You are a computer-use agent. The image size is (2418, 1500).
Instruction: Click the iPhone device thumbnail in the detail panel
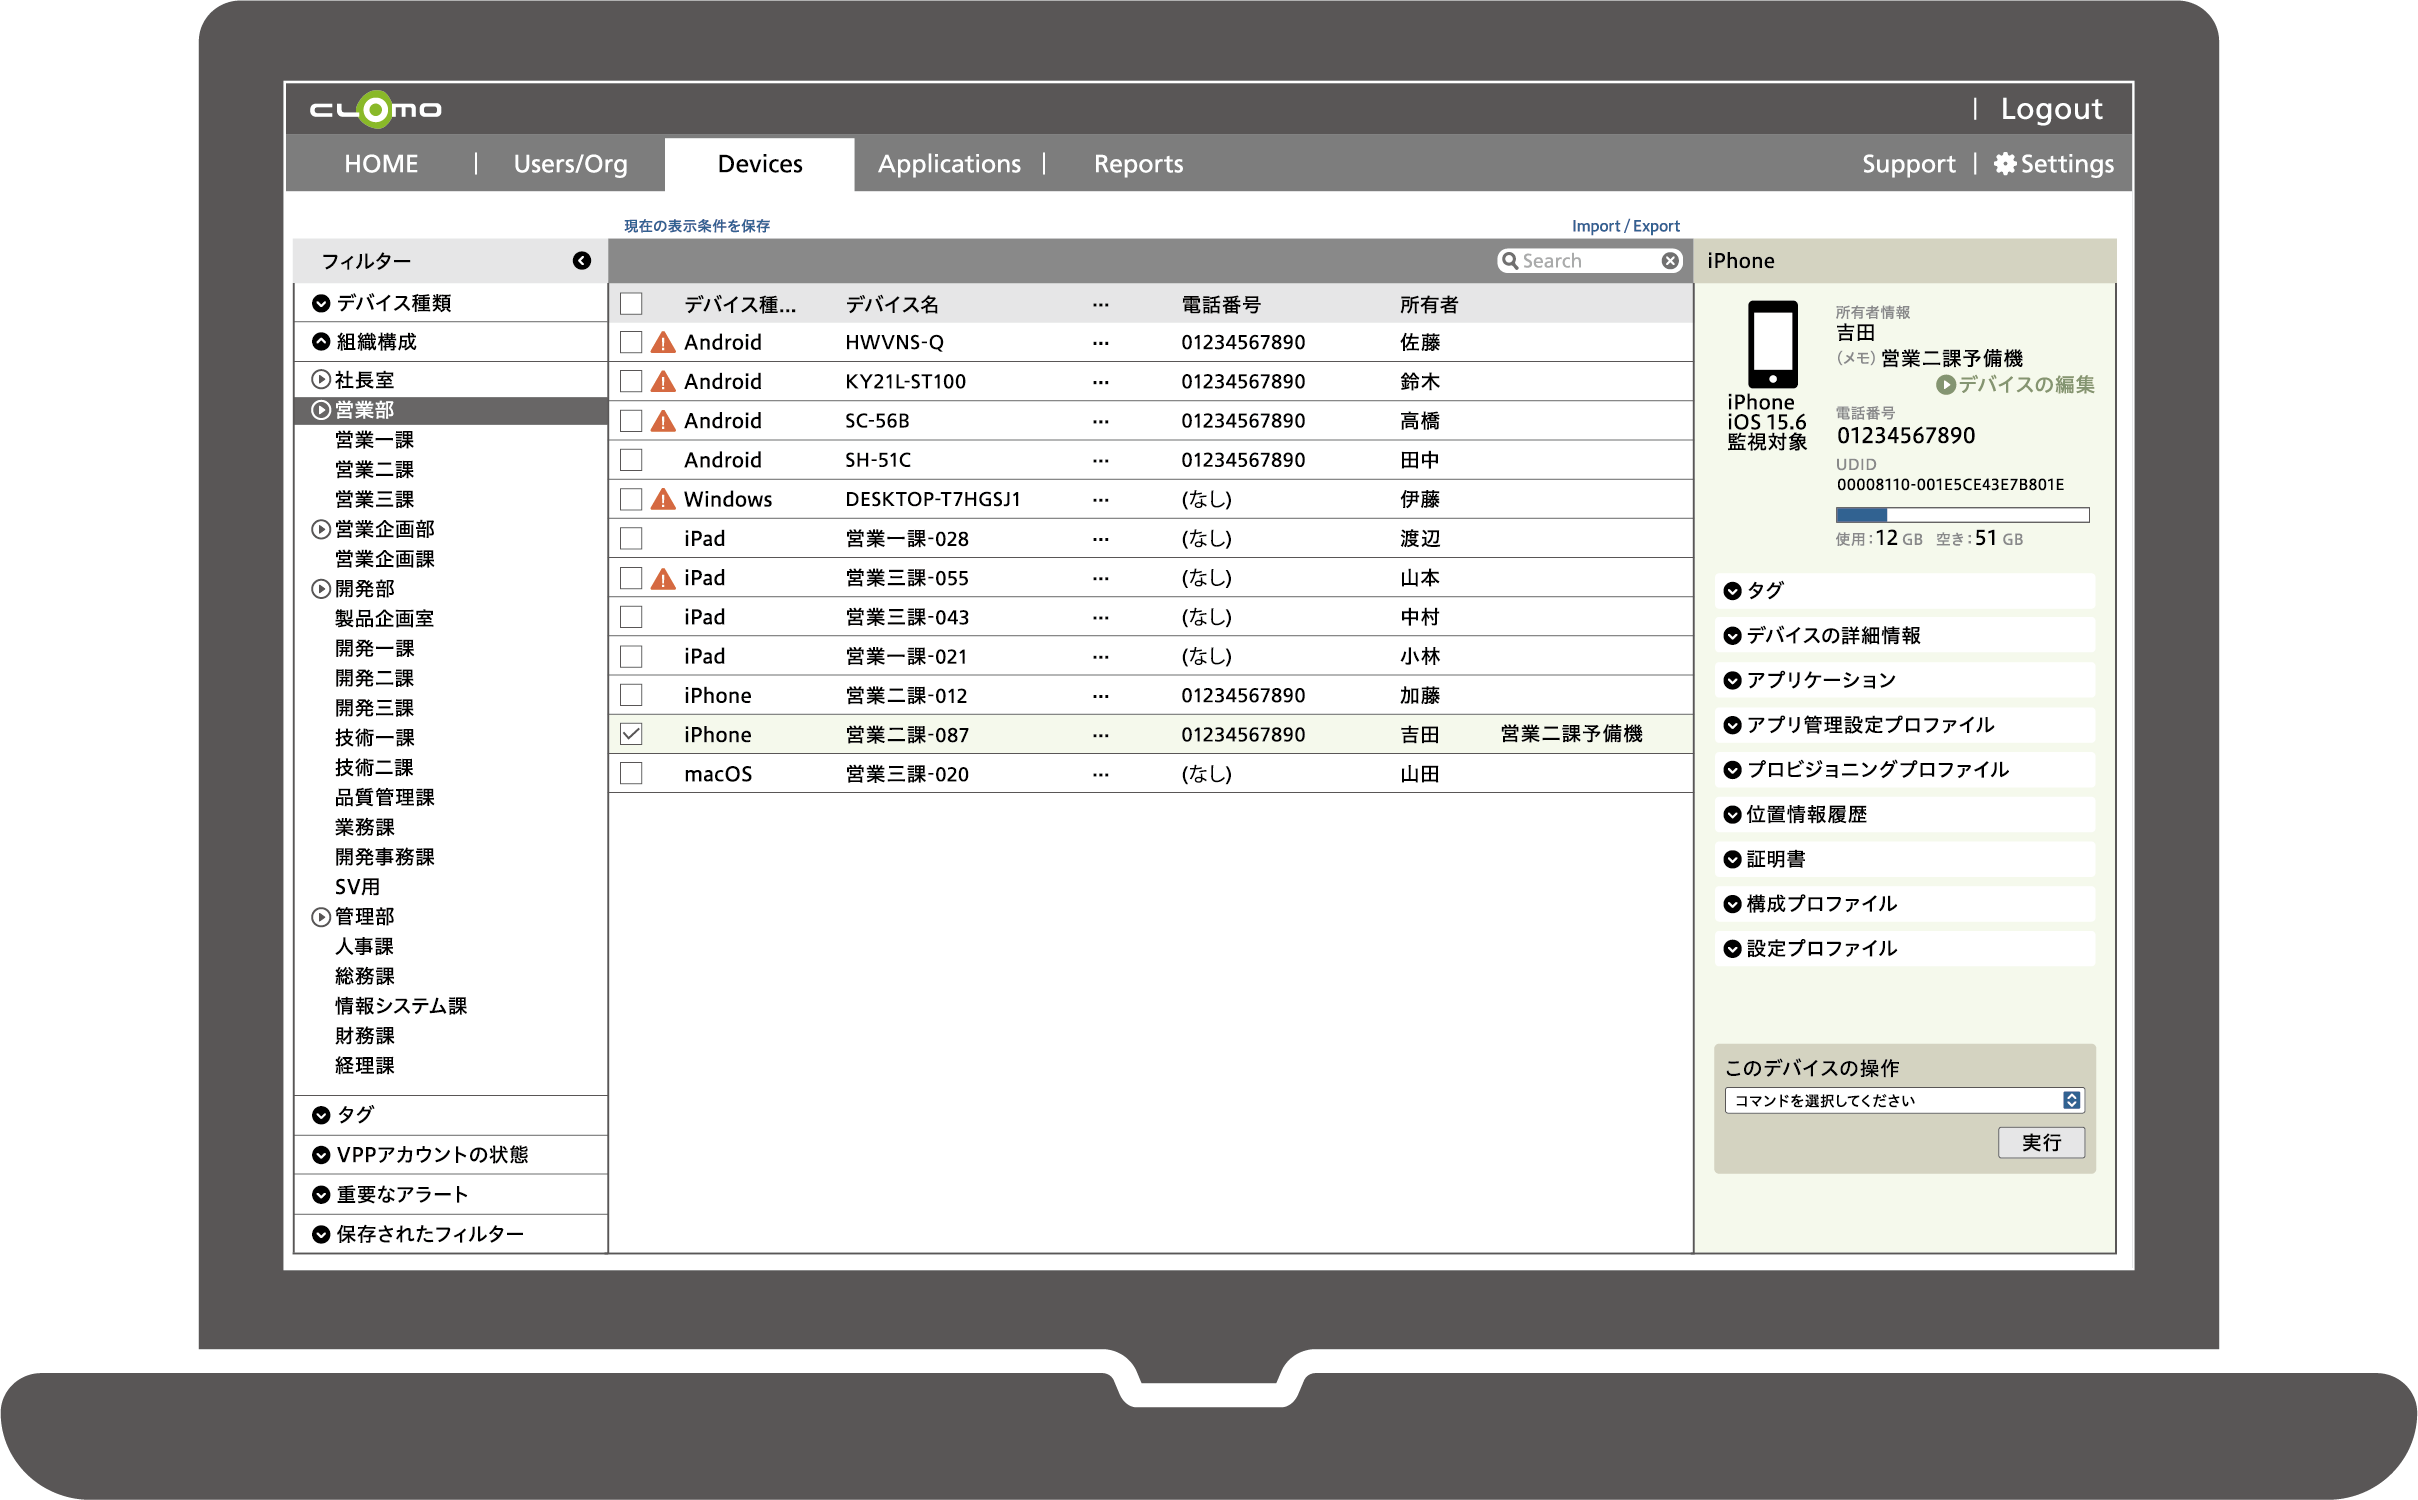1775,345
